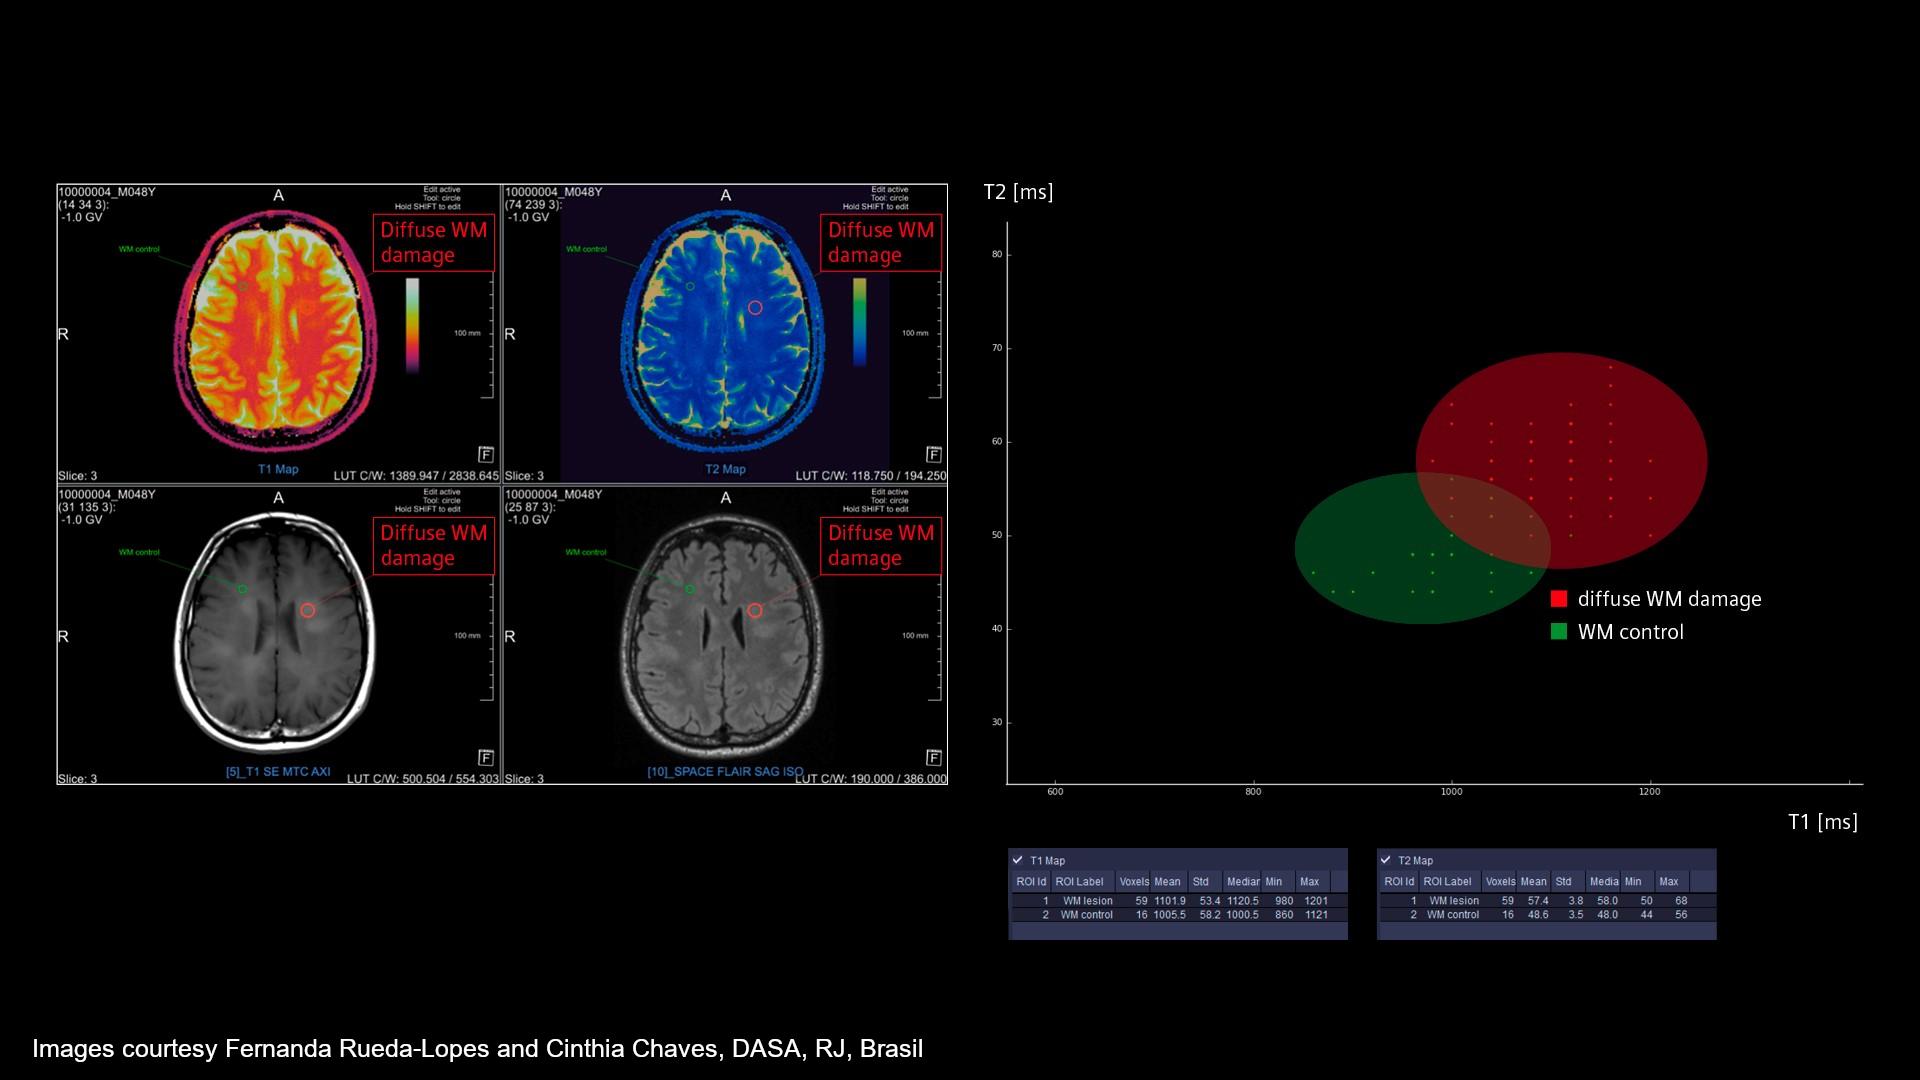The width and height of the screenshot is (1920, 1080).
Task: Click red diffuse WM damage legend swatch
Action: 1558,599
